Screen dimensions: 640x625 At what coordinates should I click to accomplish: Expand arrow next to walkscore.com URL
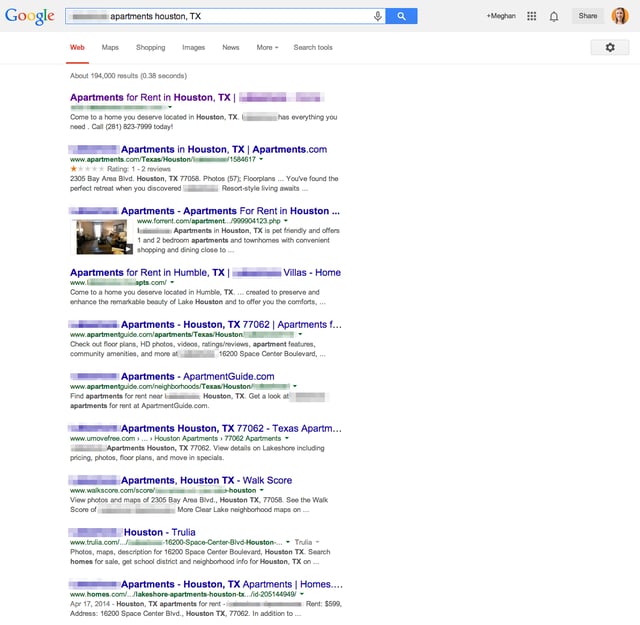(262, 490)
